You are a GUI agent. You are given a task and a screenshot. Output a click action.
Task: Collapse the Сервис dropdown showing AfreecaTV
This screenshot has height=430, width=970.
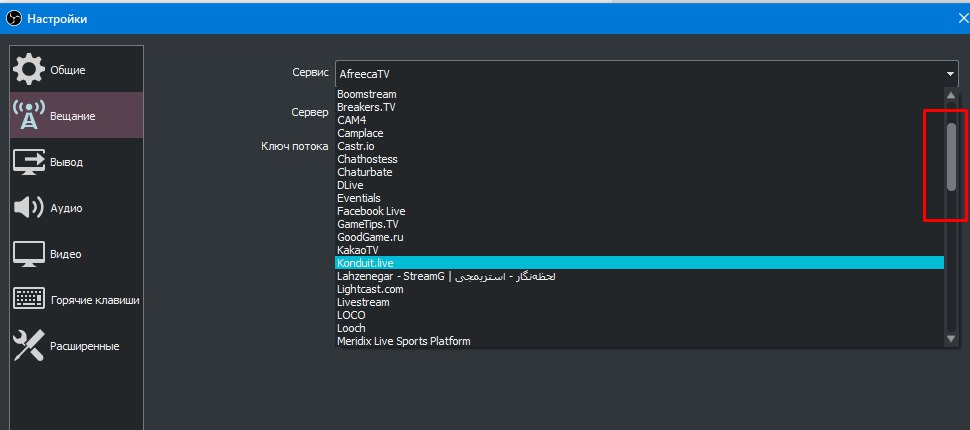coord(646,74)
